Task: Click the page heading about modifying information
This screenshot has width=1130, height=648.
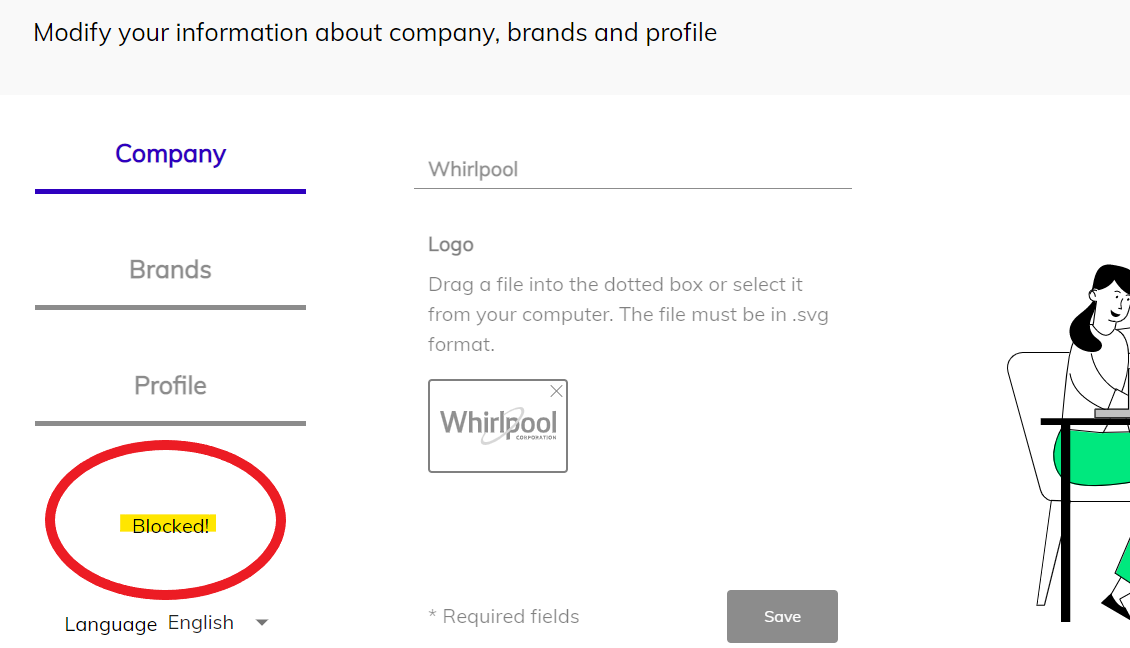Action: (375, 33)
